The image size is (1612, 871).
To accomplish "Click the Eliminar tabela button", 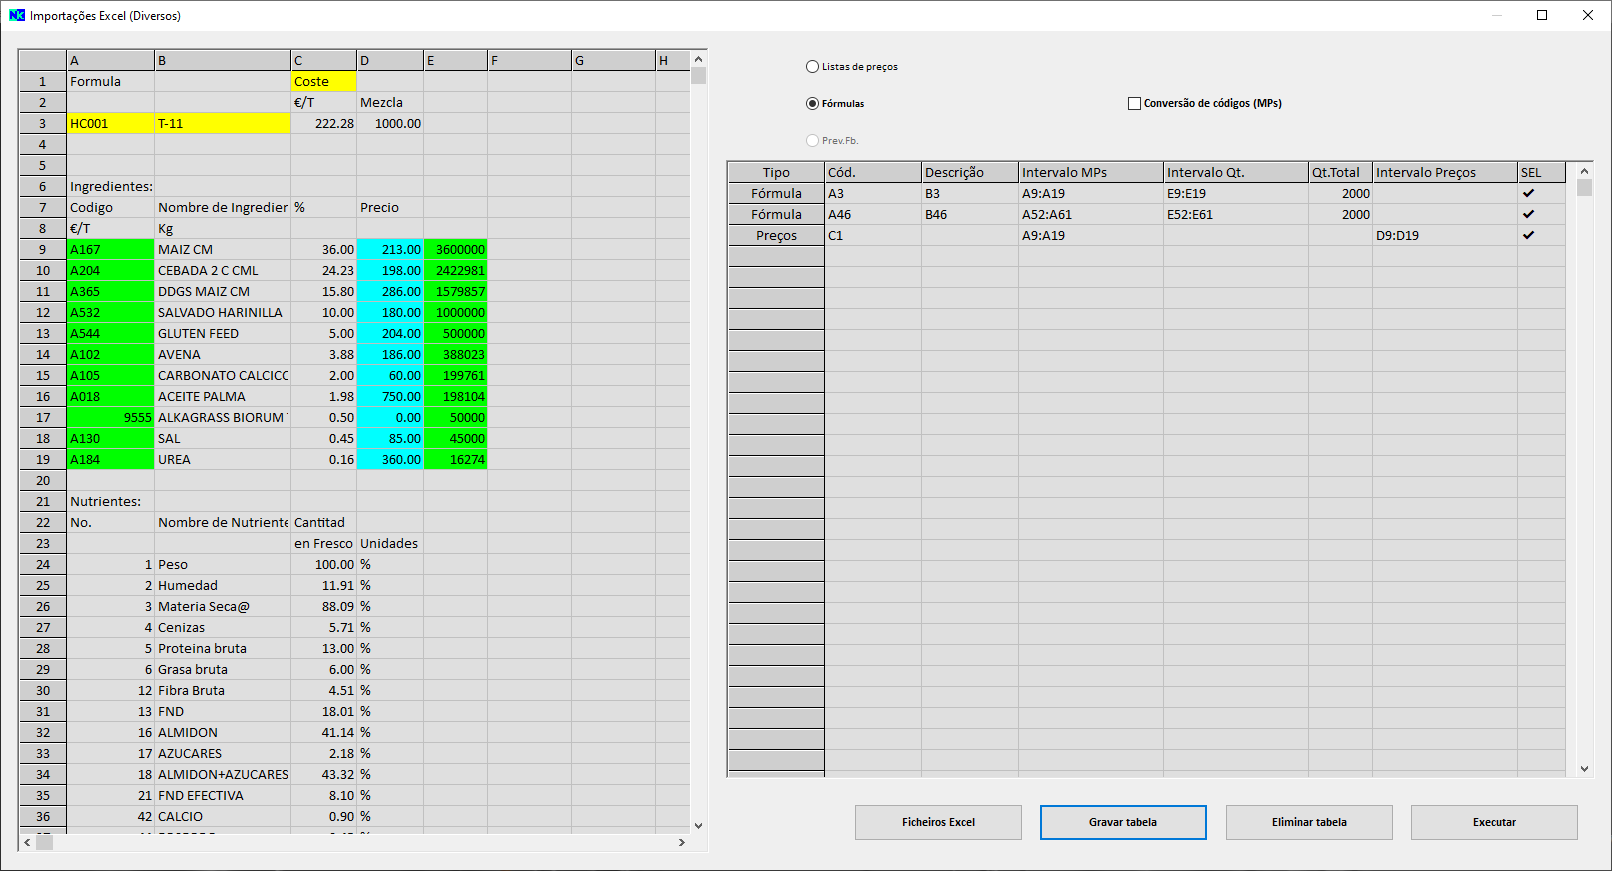I will pos(1308,822).
